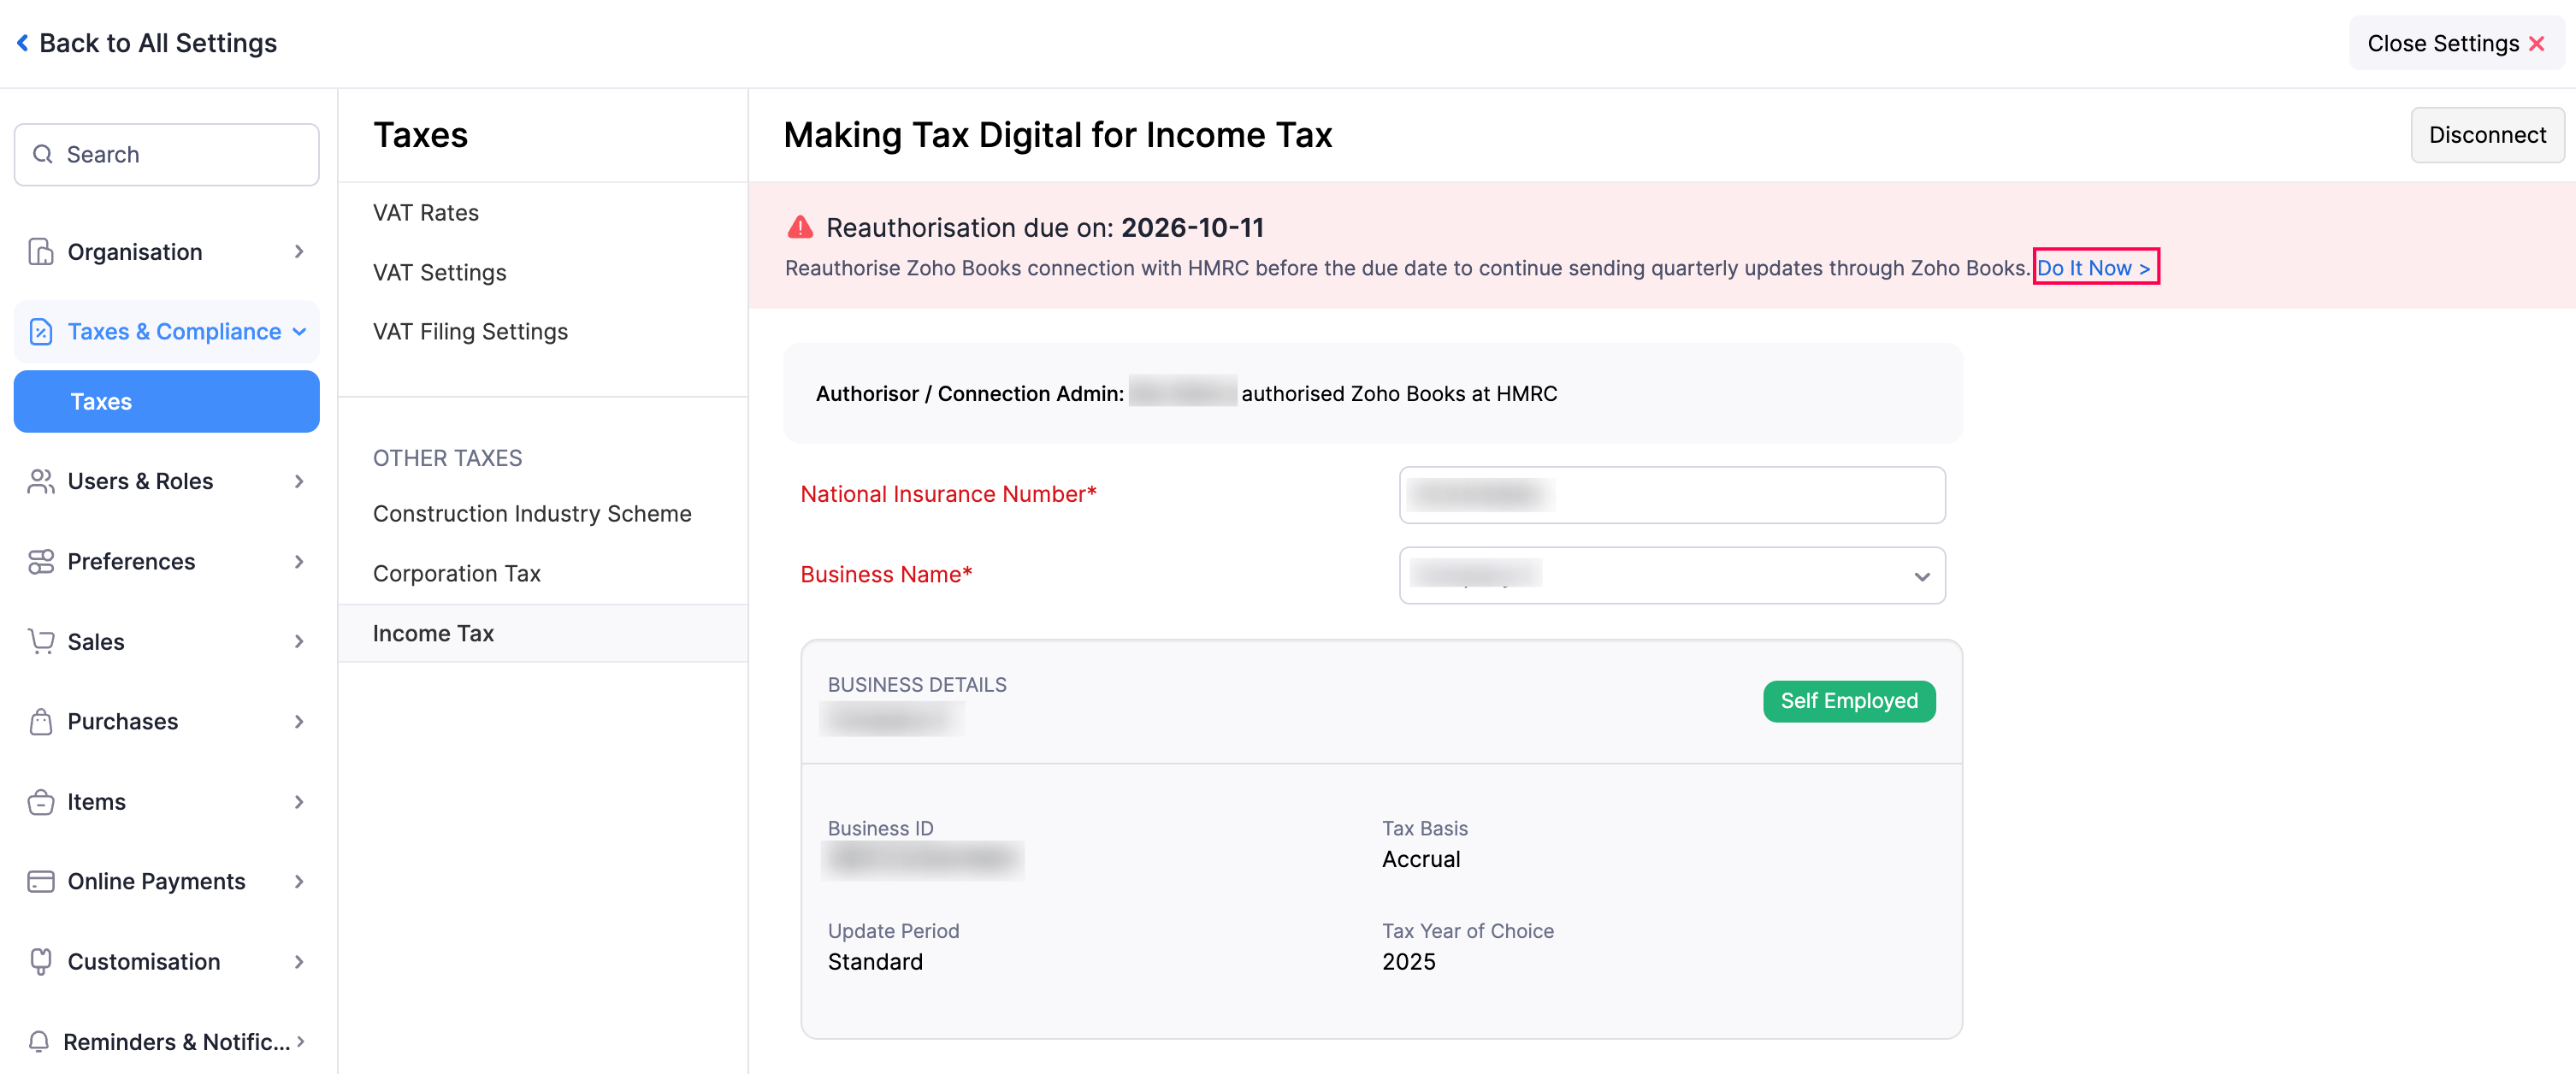Click the Close Settings button
The image size is (2576, 1074).
(x=2455, y=43)
